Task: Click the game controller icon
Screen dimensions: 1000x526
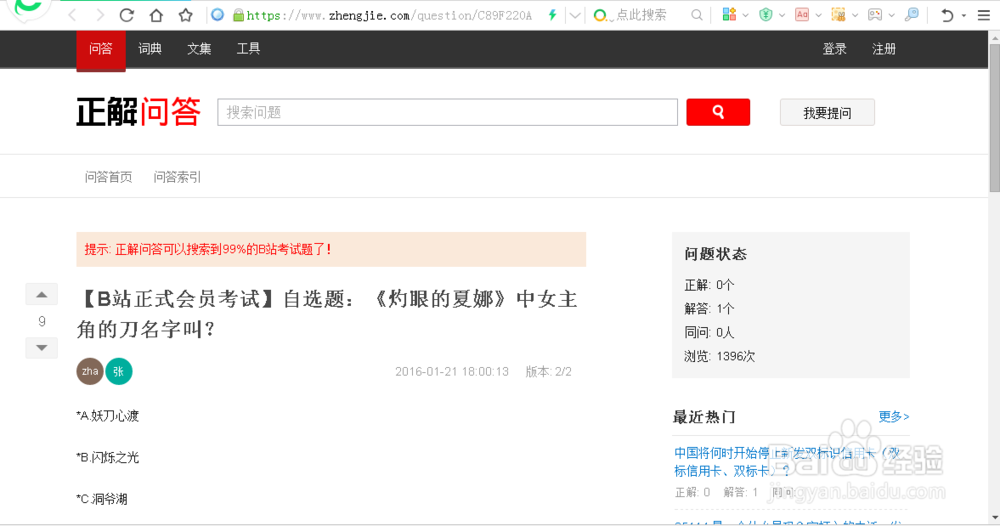Action: pyautogui.click(x=875, y=15)
